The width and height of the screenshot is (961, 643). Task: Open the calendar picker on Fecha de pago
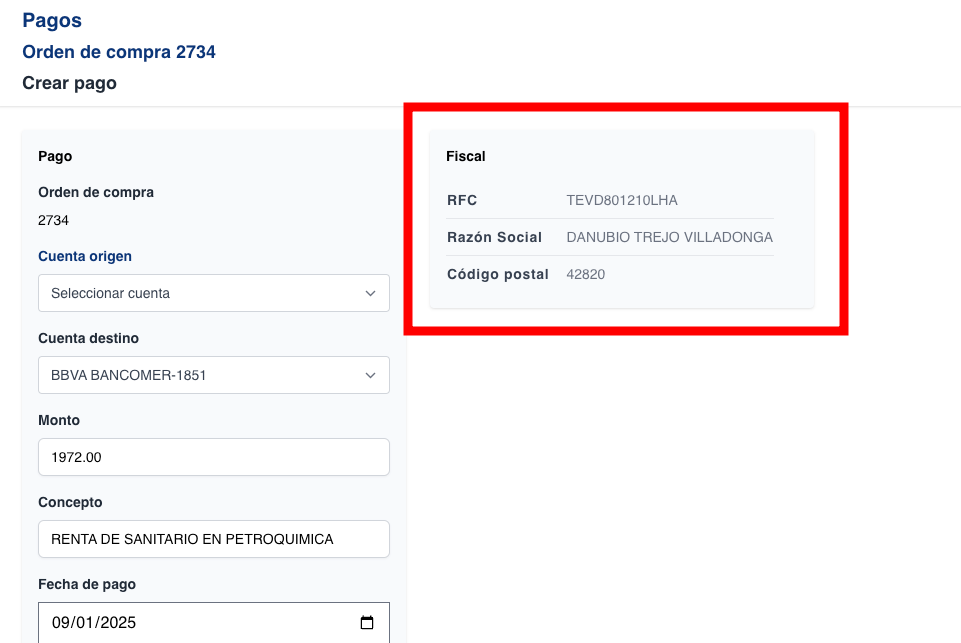(366, 622)
